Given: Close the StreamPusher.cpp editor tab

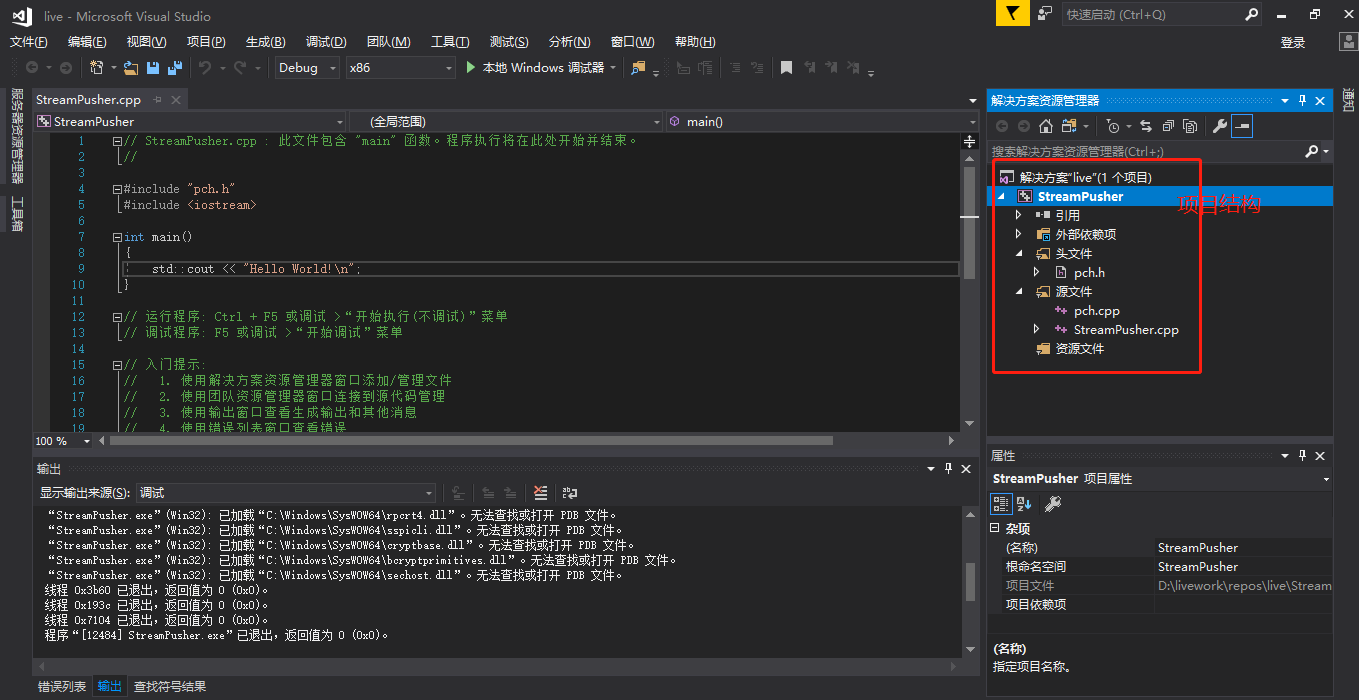Looking at the screenshot, I should [176, 100].
